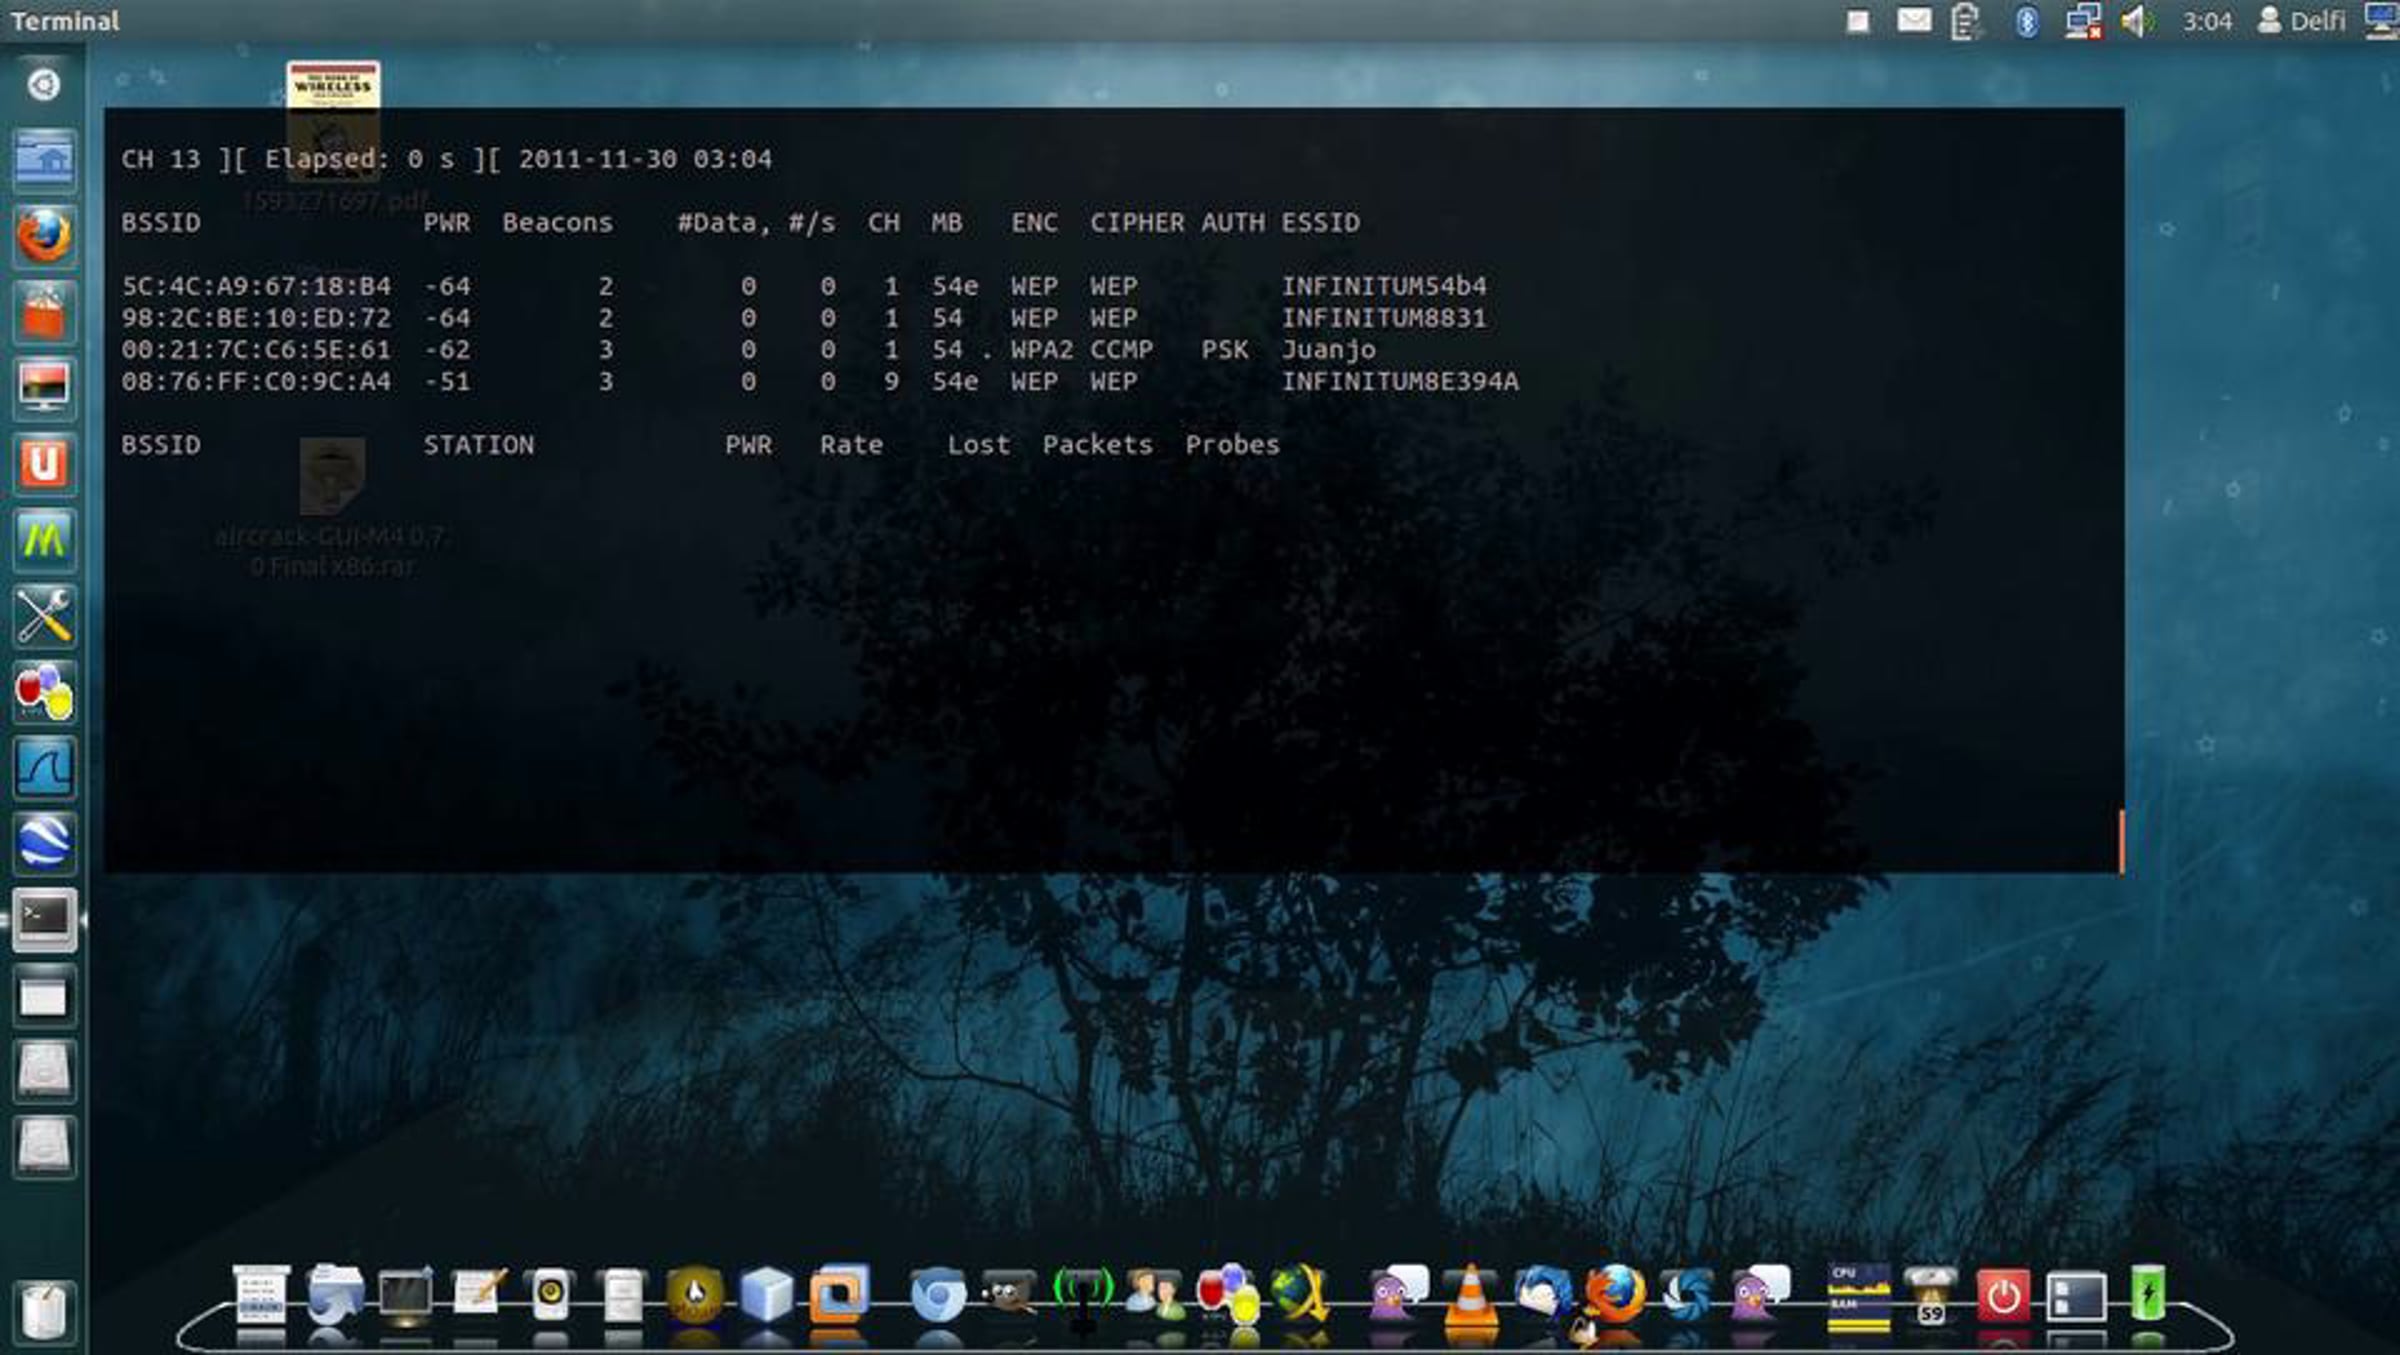The height and width of the screenshot is (1355, 2400).
Task: Click the document list icon in dock
Action: [261, 1296]
